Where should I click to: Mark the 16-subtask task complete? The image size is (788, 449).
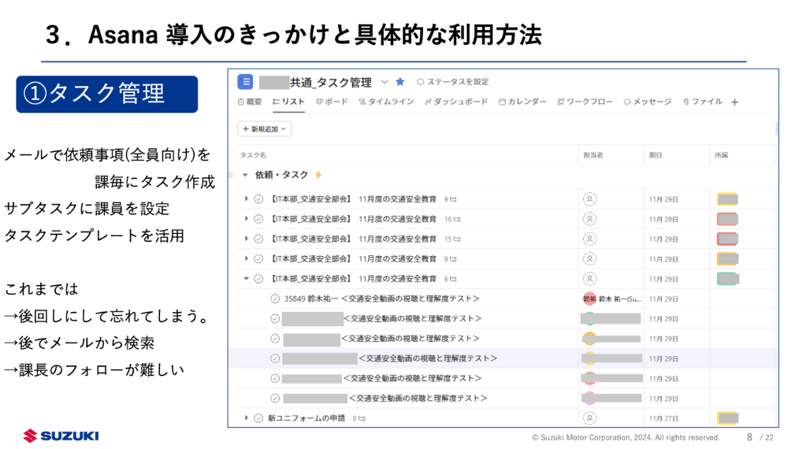pos(258,219)
